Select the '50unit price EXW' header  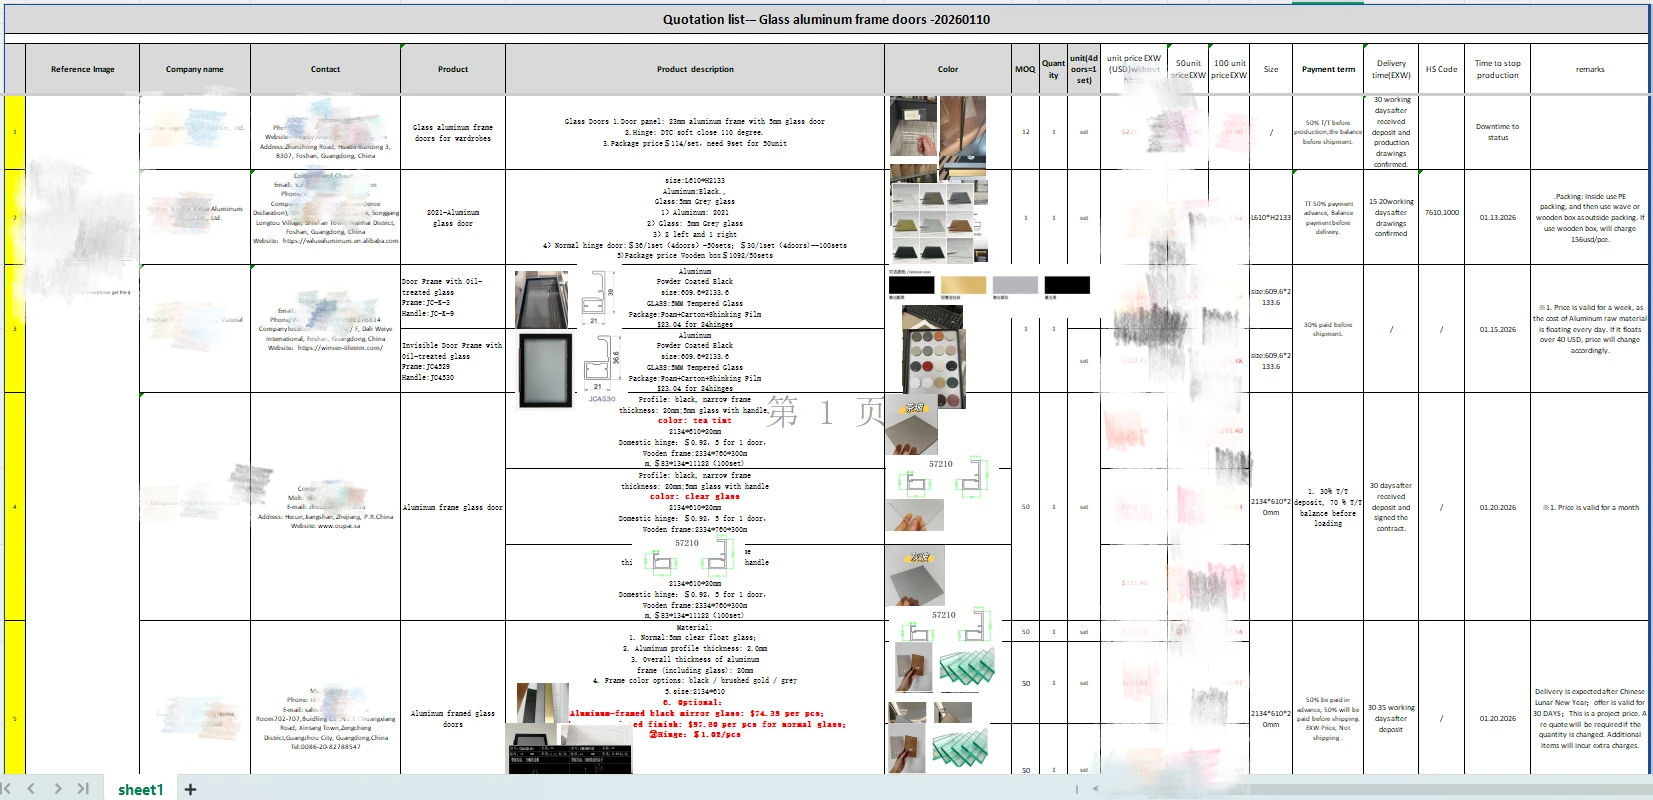click(1188, 69)
